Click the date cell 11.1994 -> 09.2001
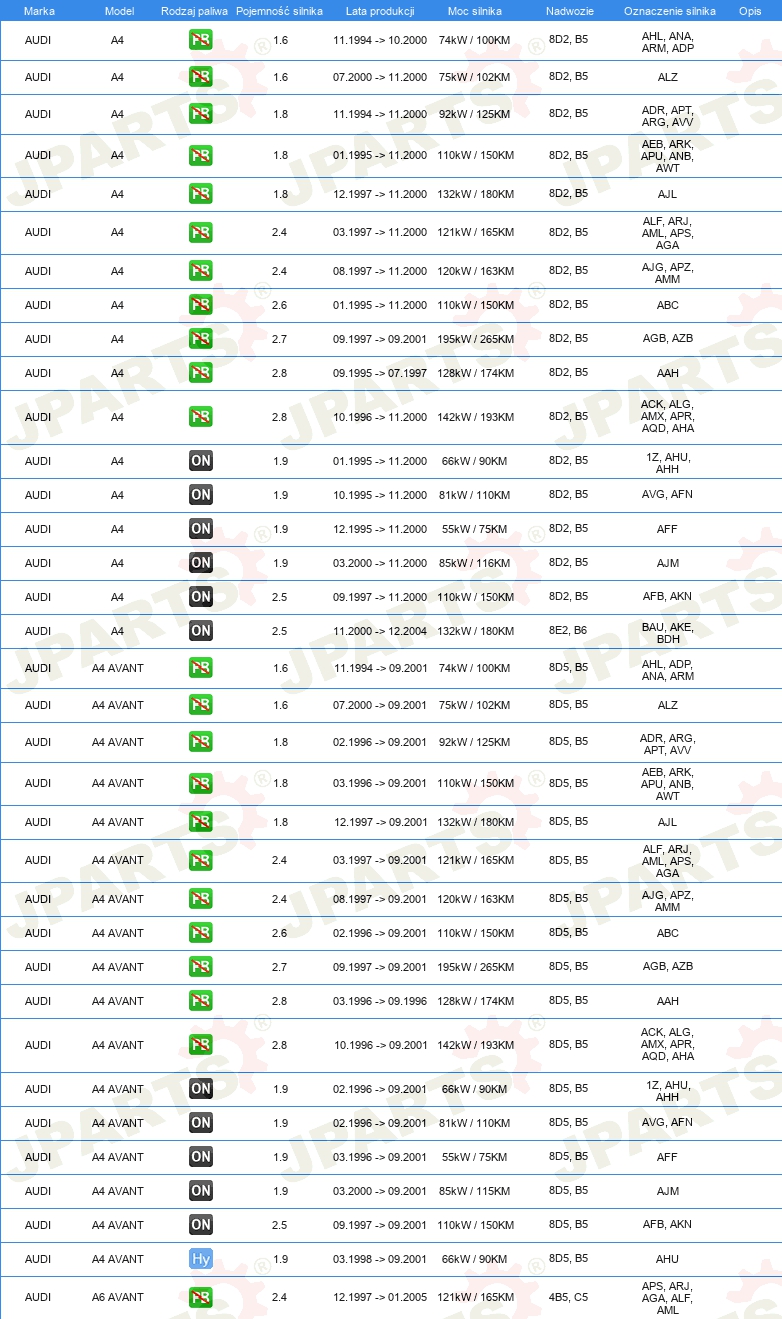Viewport: 782px width, 1319px height. [x=380, y=668]
